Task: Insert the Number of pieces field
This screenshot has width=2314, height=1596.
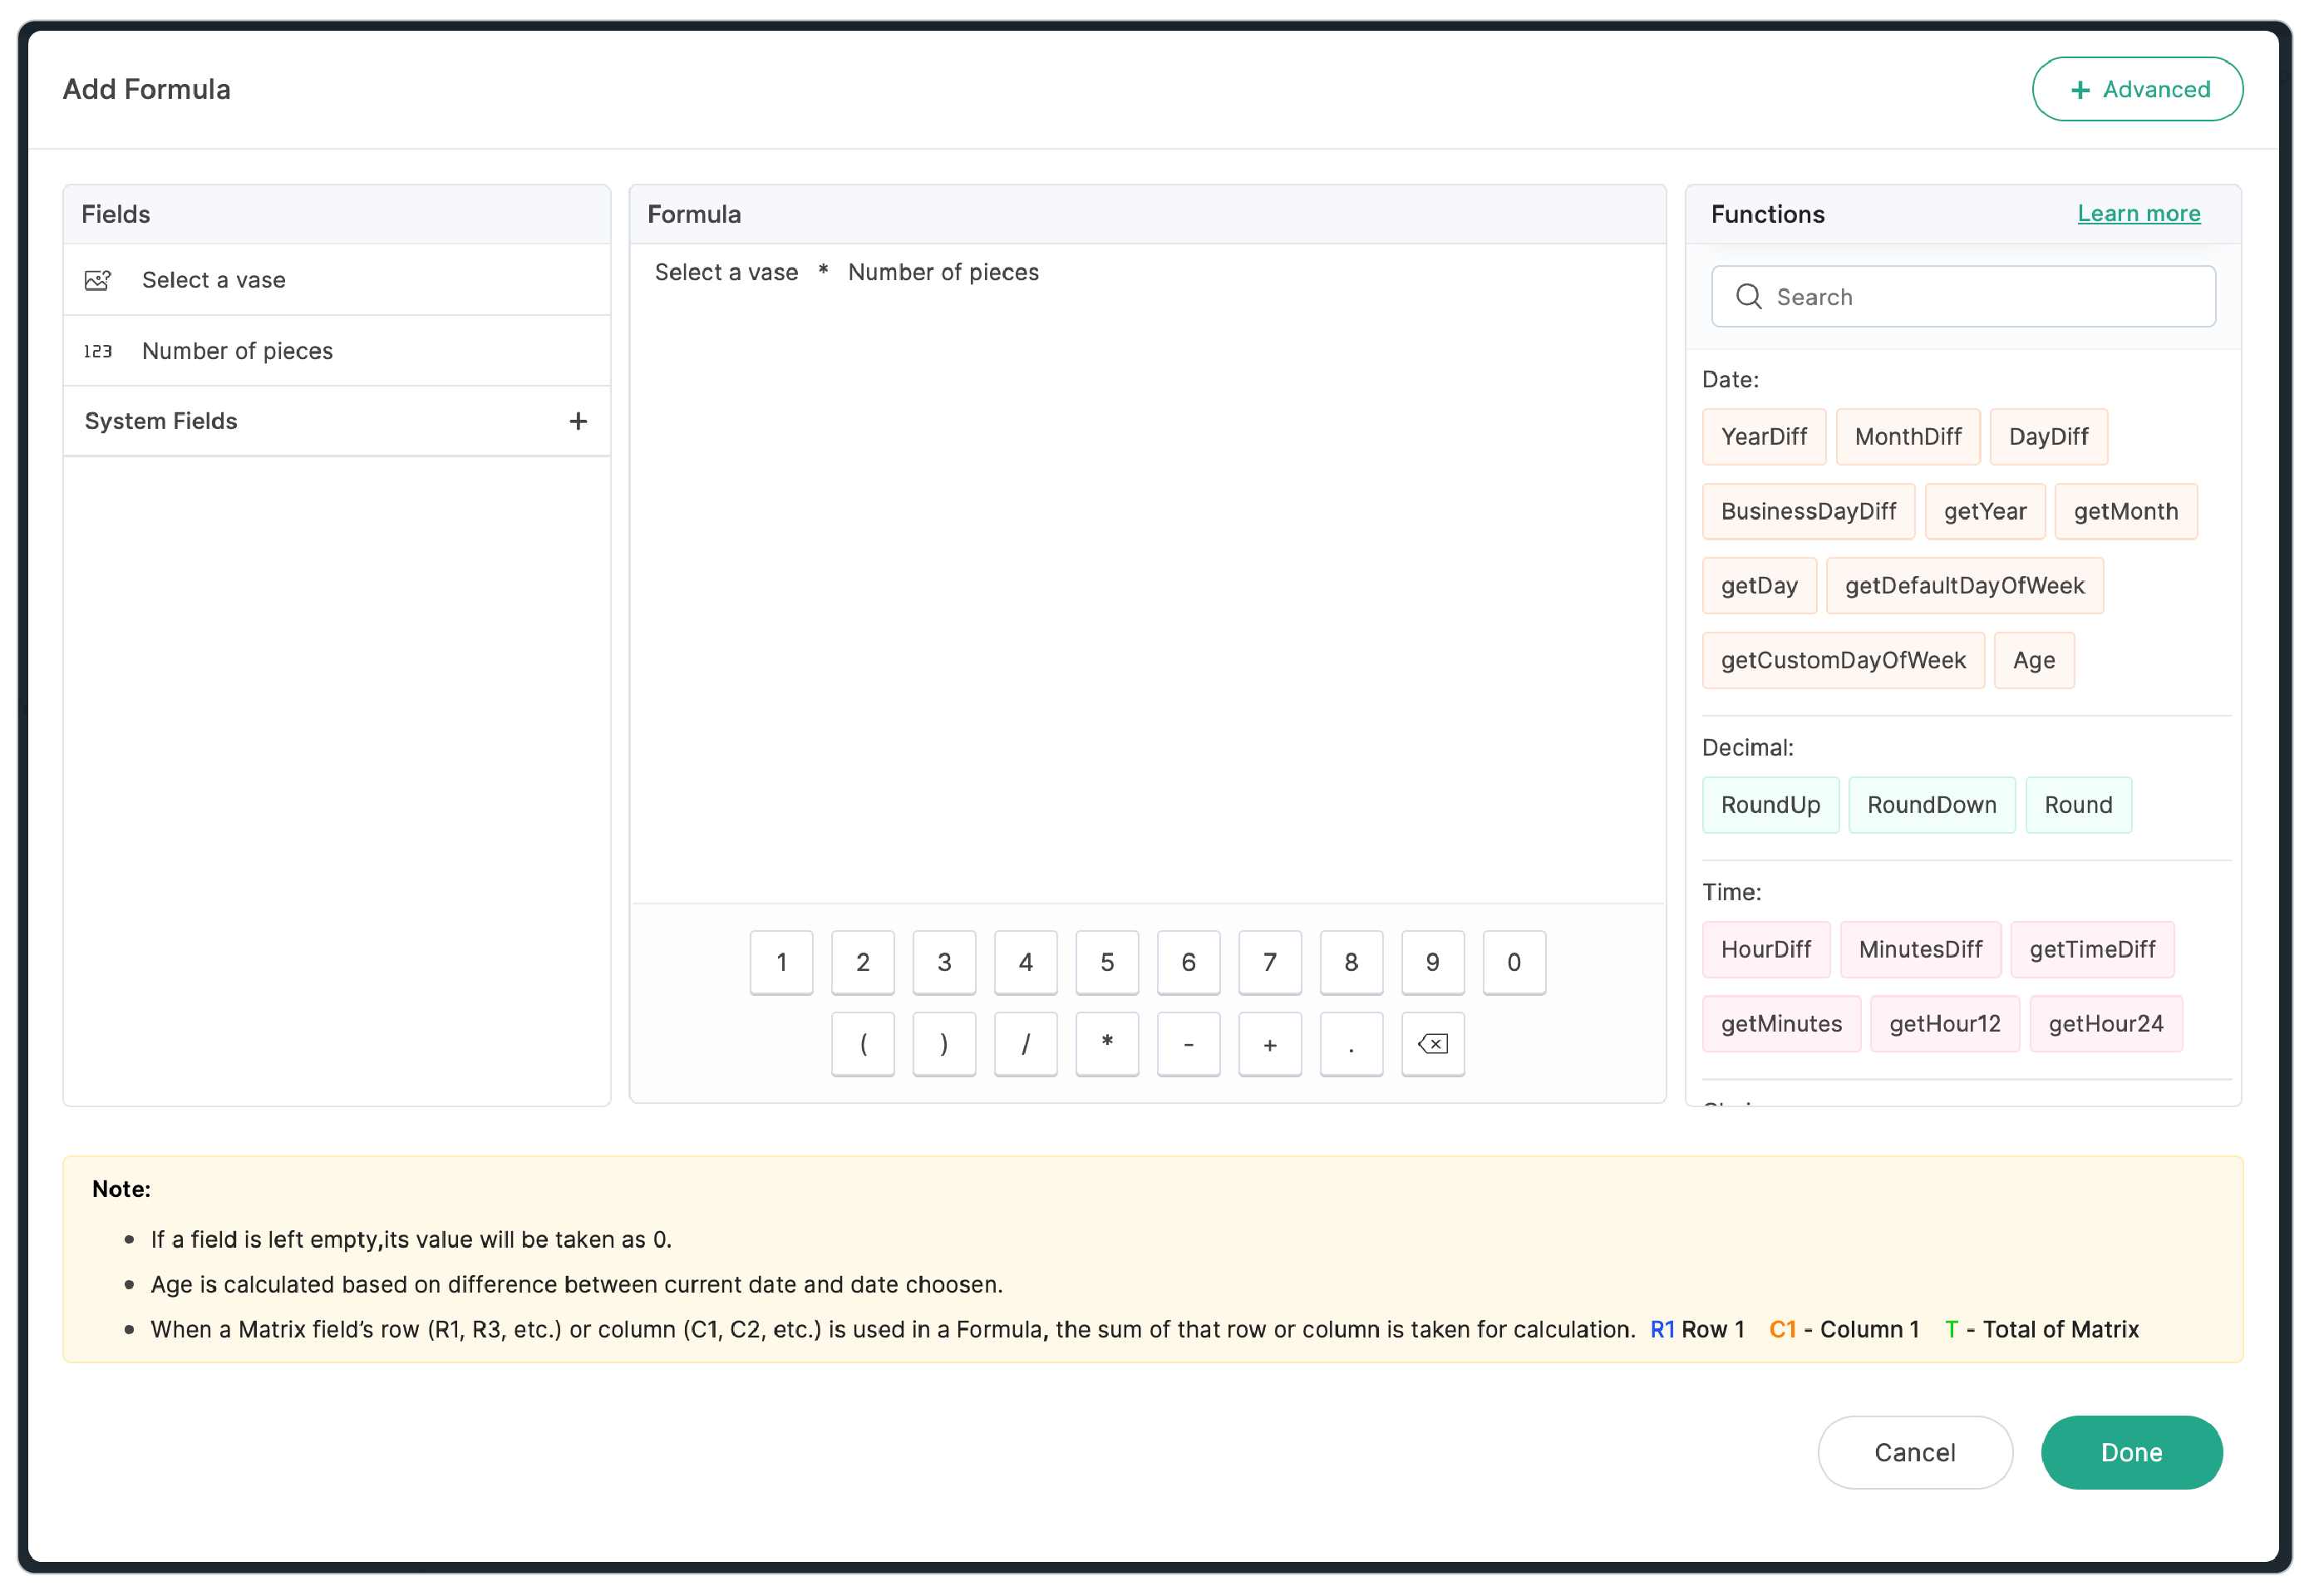Action: (x=237, y=351)
